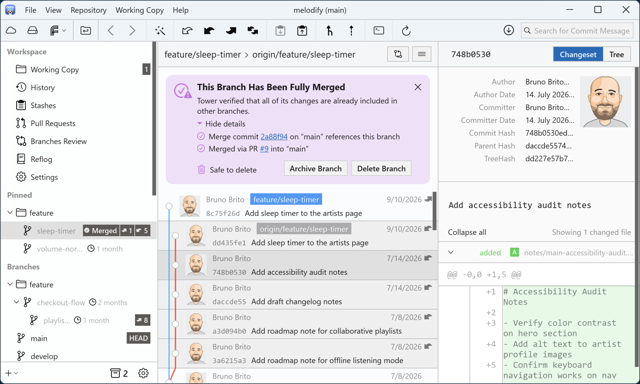Open the repository bookmarks dropdown in toolbar
The width and height of the screenshot is (640, 384).
point(58,31)
